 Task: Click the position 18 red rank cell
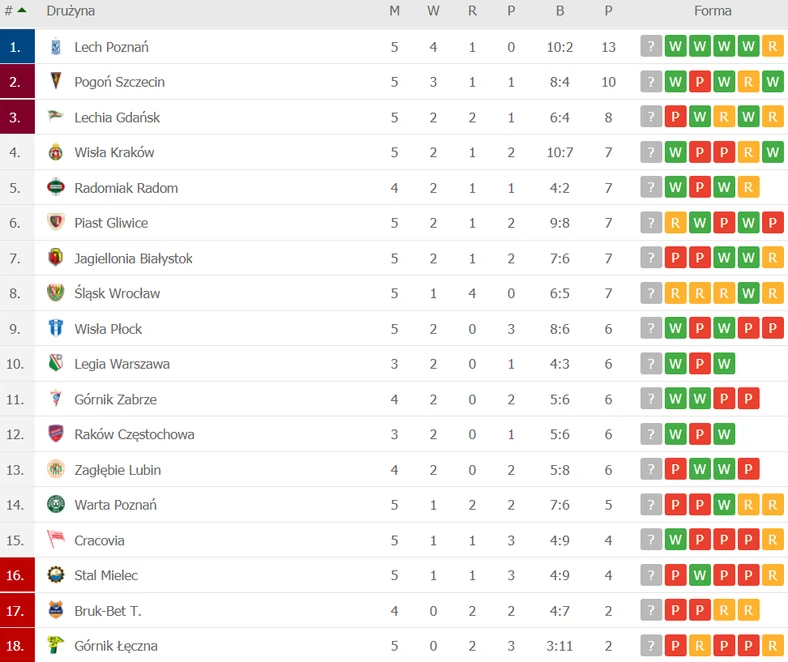pos(18,645)
